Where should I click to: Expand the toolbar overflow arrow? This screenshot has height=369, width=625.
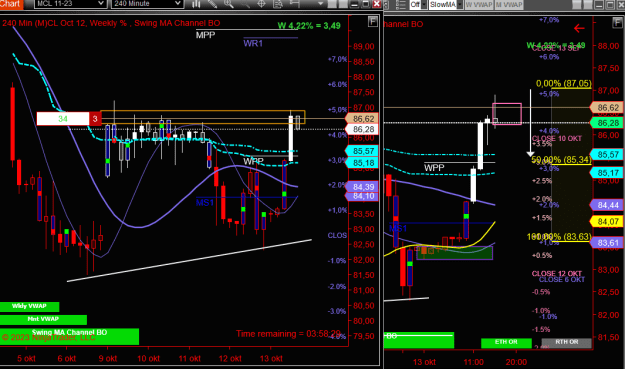coord(320,4)
